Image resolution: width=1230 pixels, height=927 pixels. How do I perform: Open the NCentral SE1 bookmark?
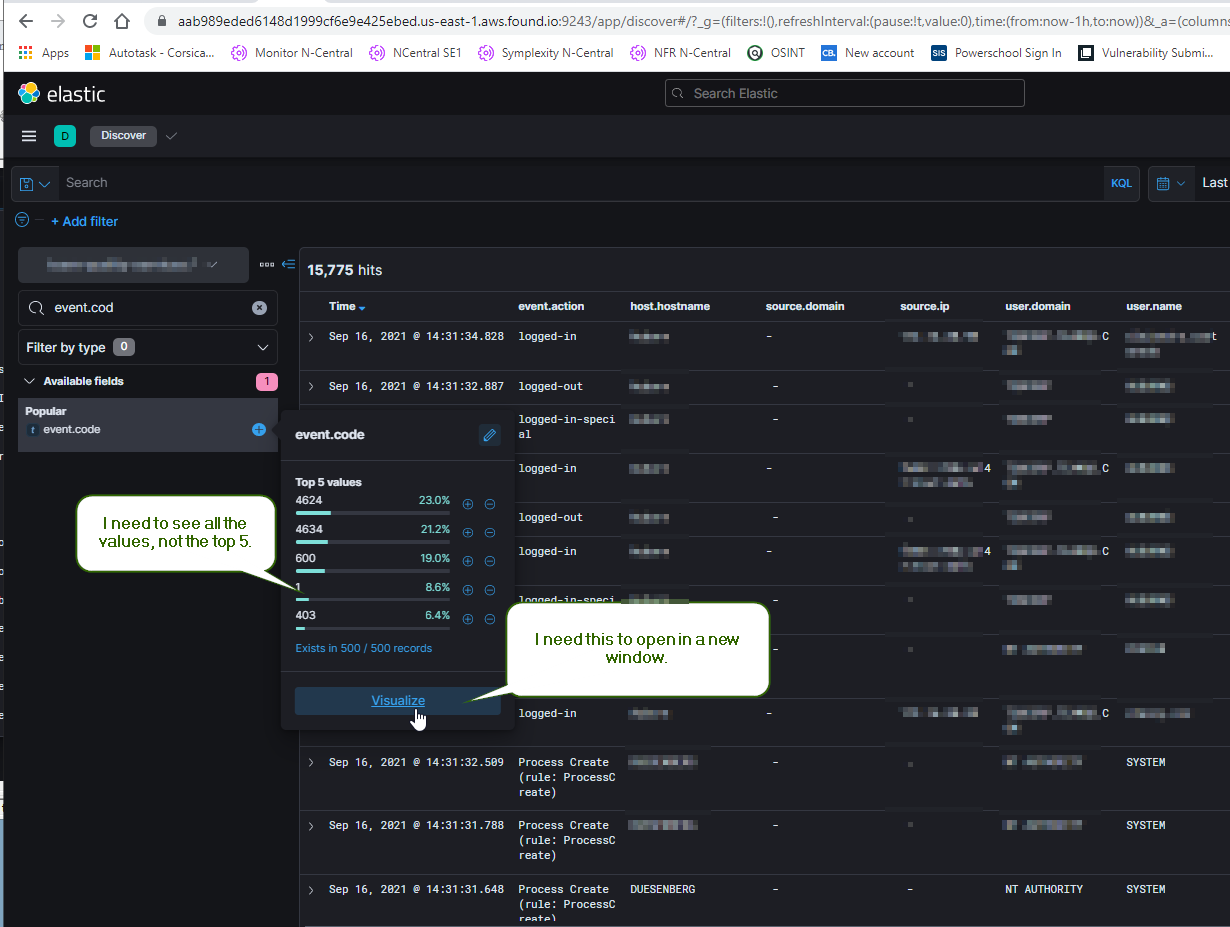click(x=415, y=53)
